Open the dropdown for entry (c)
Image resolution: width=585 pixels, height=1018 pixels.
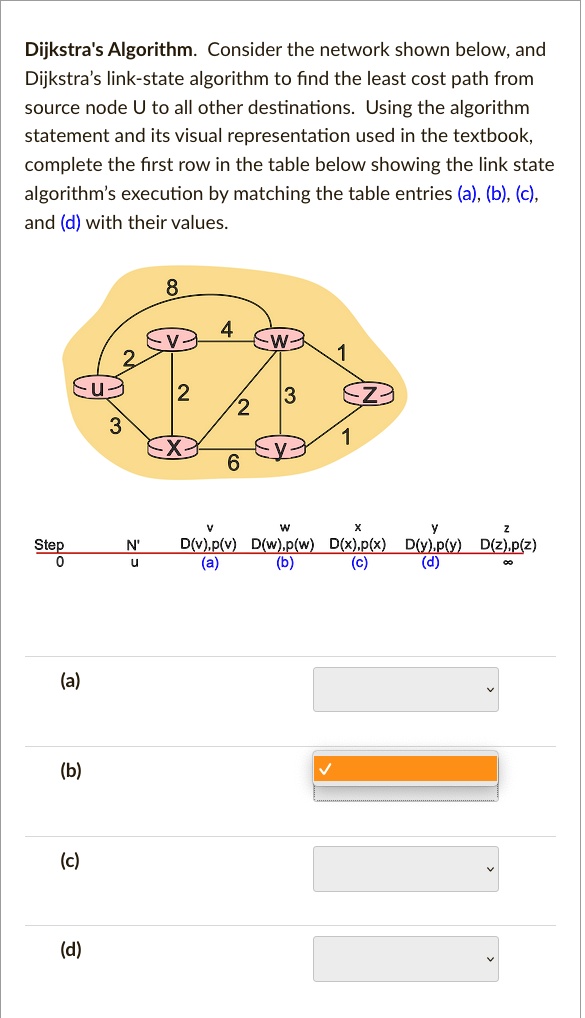click(x=406, y=869)
